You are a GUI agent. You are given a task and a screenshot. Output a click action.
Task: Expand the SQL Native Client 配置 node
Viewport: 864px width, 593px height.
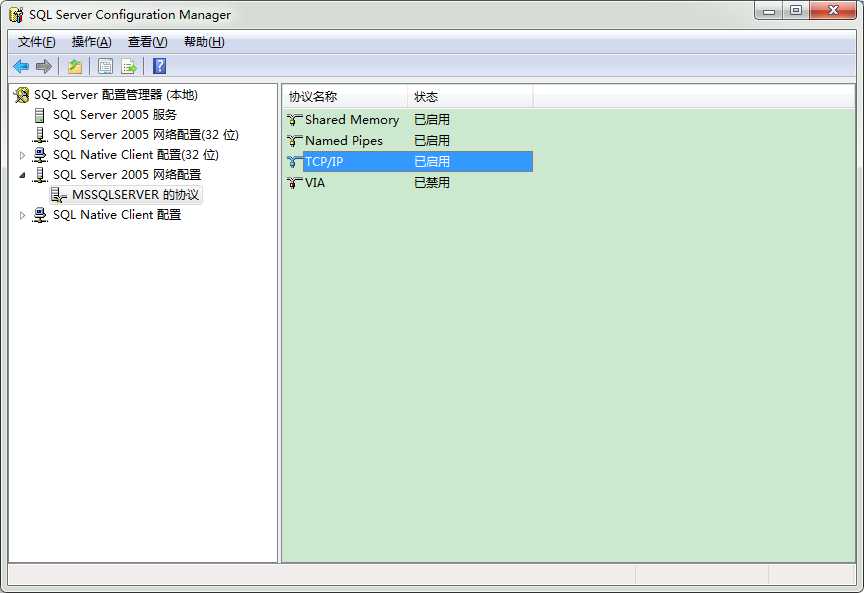pos(22,215)
